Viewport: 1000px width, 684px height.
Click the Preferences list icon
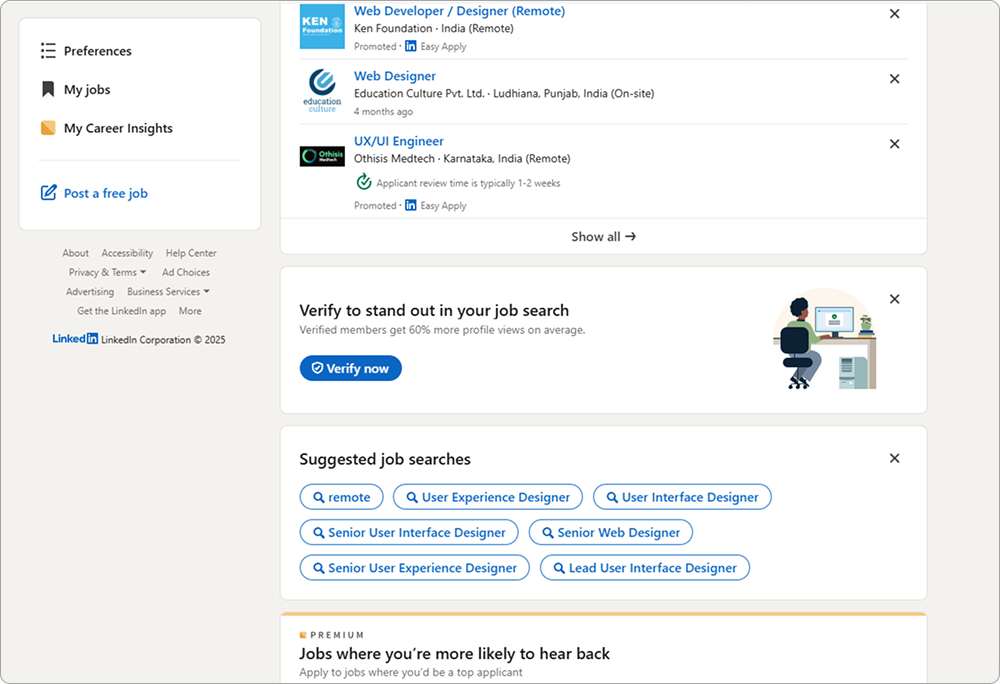[48, 51]
